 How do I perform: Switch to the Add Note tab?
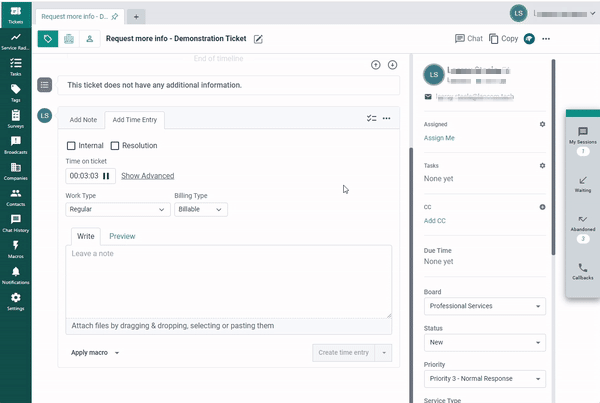(x=83, y=120)
